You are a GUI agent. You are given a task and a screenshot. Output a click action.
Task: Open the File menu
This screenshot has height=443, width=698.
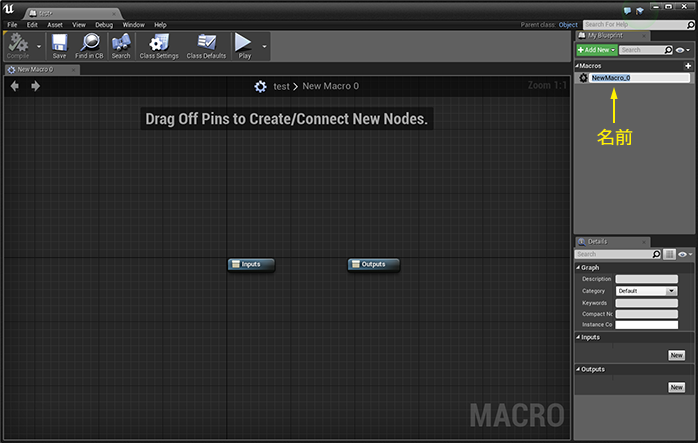click(12, 25)
